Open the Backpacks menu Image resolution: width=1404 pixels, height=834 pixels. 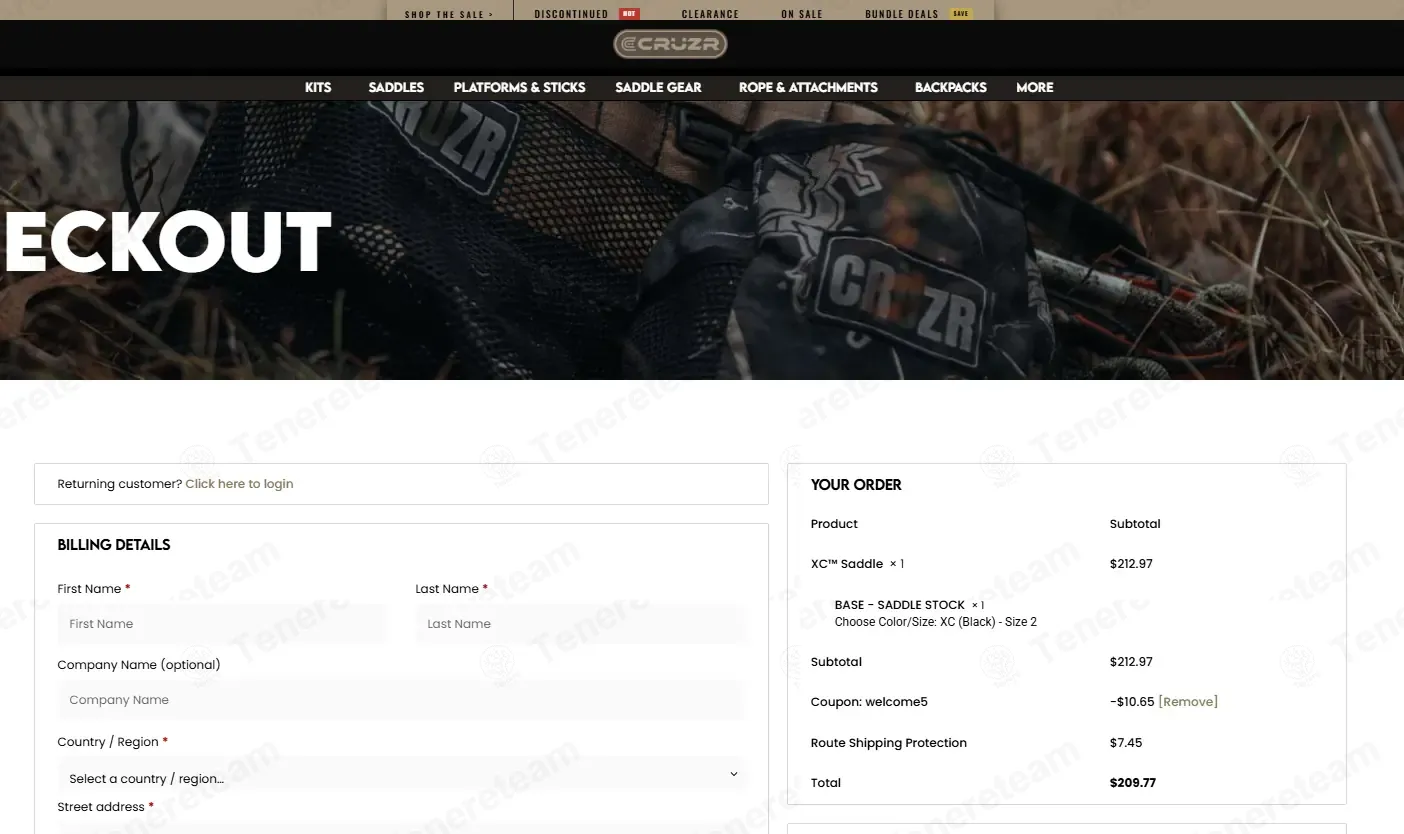[x=950, y=87]
